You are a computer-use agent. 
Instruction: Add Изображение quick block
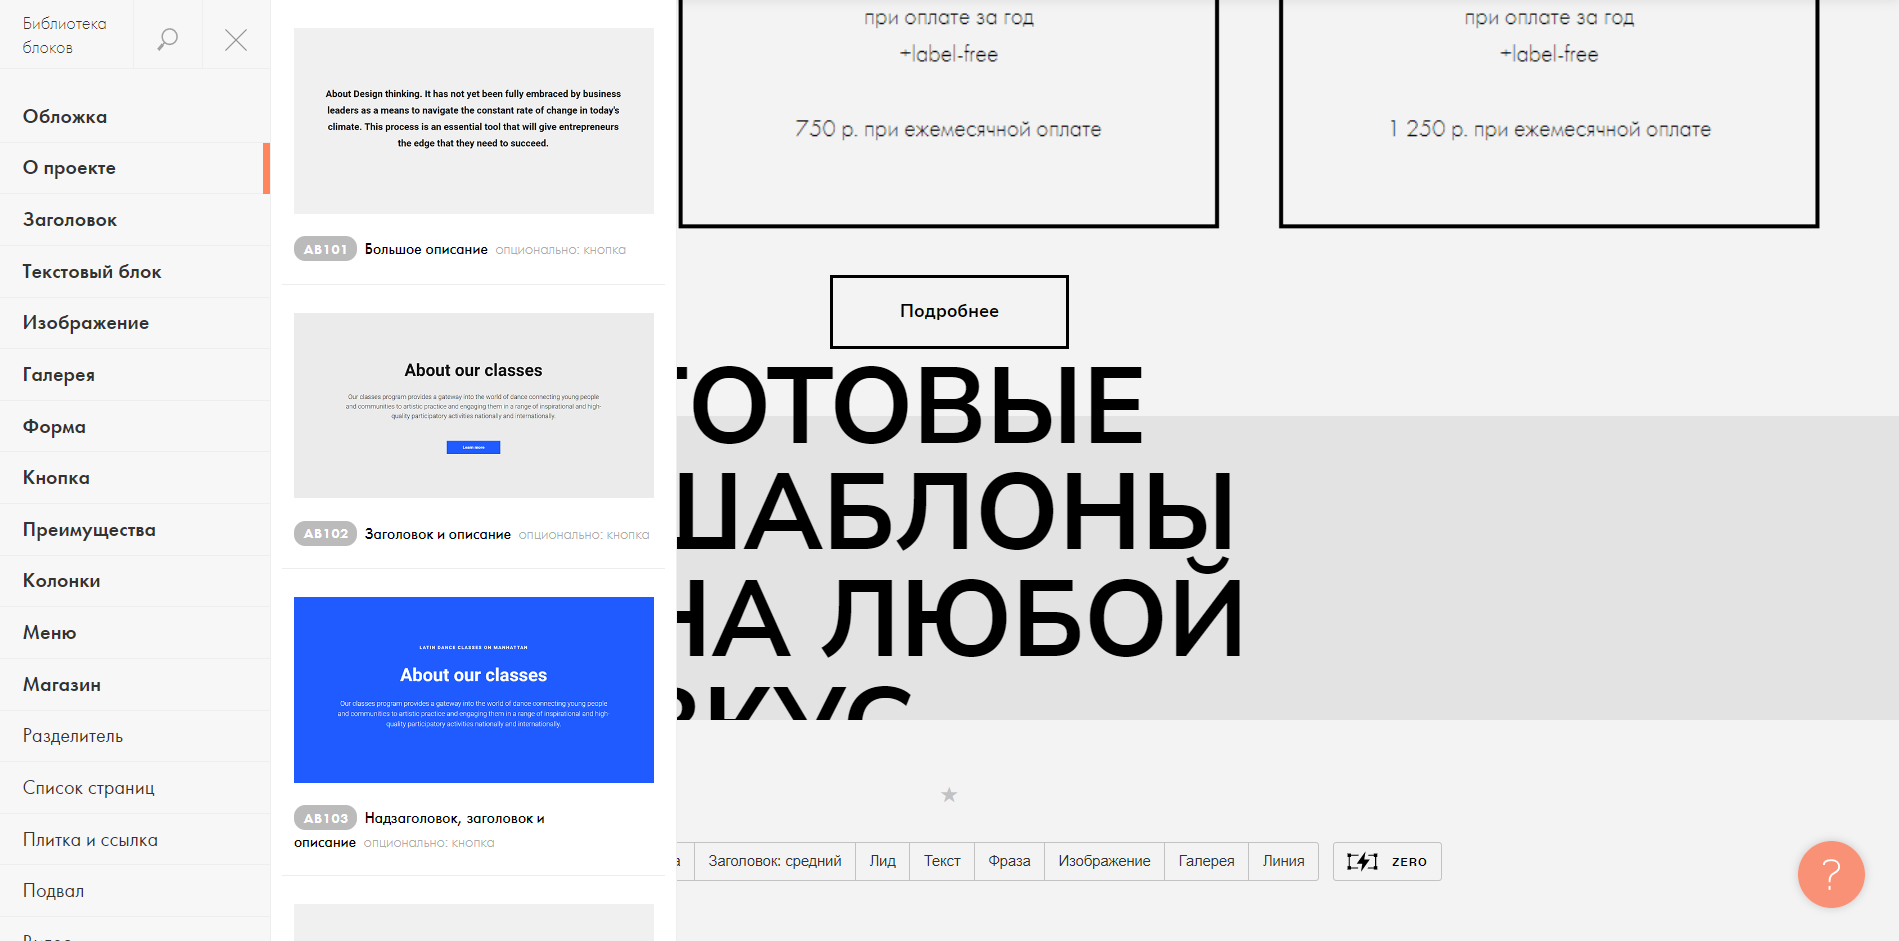1105,861
